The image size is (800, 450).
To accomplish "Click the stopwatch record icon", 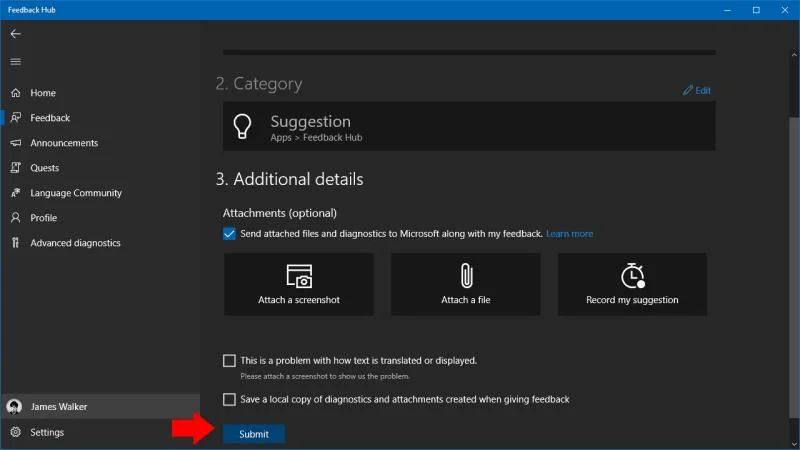I will (x=633, y=276).
